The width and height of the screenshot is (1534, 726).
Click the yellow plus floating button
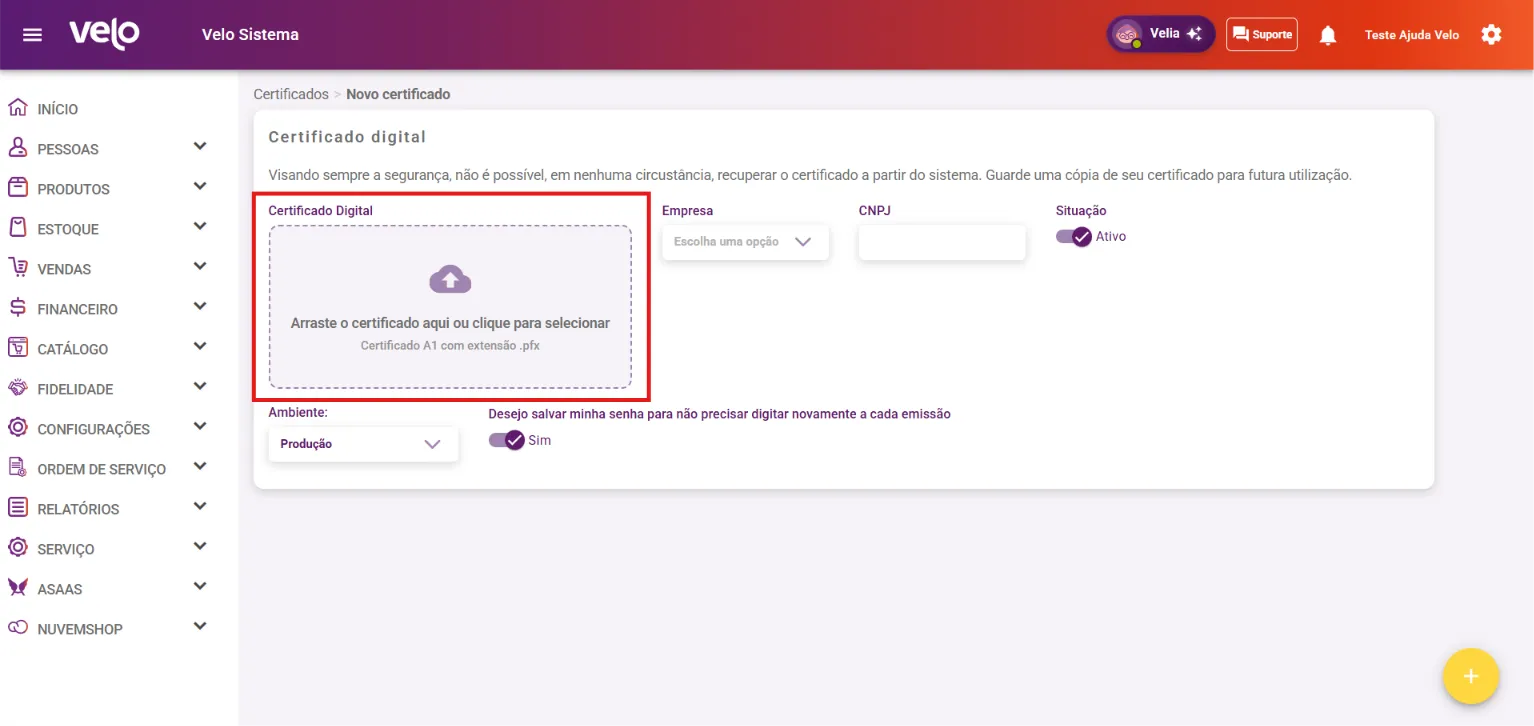coord(1471,677)
